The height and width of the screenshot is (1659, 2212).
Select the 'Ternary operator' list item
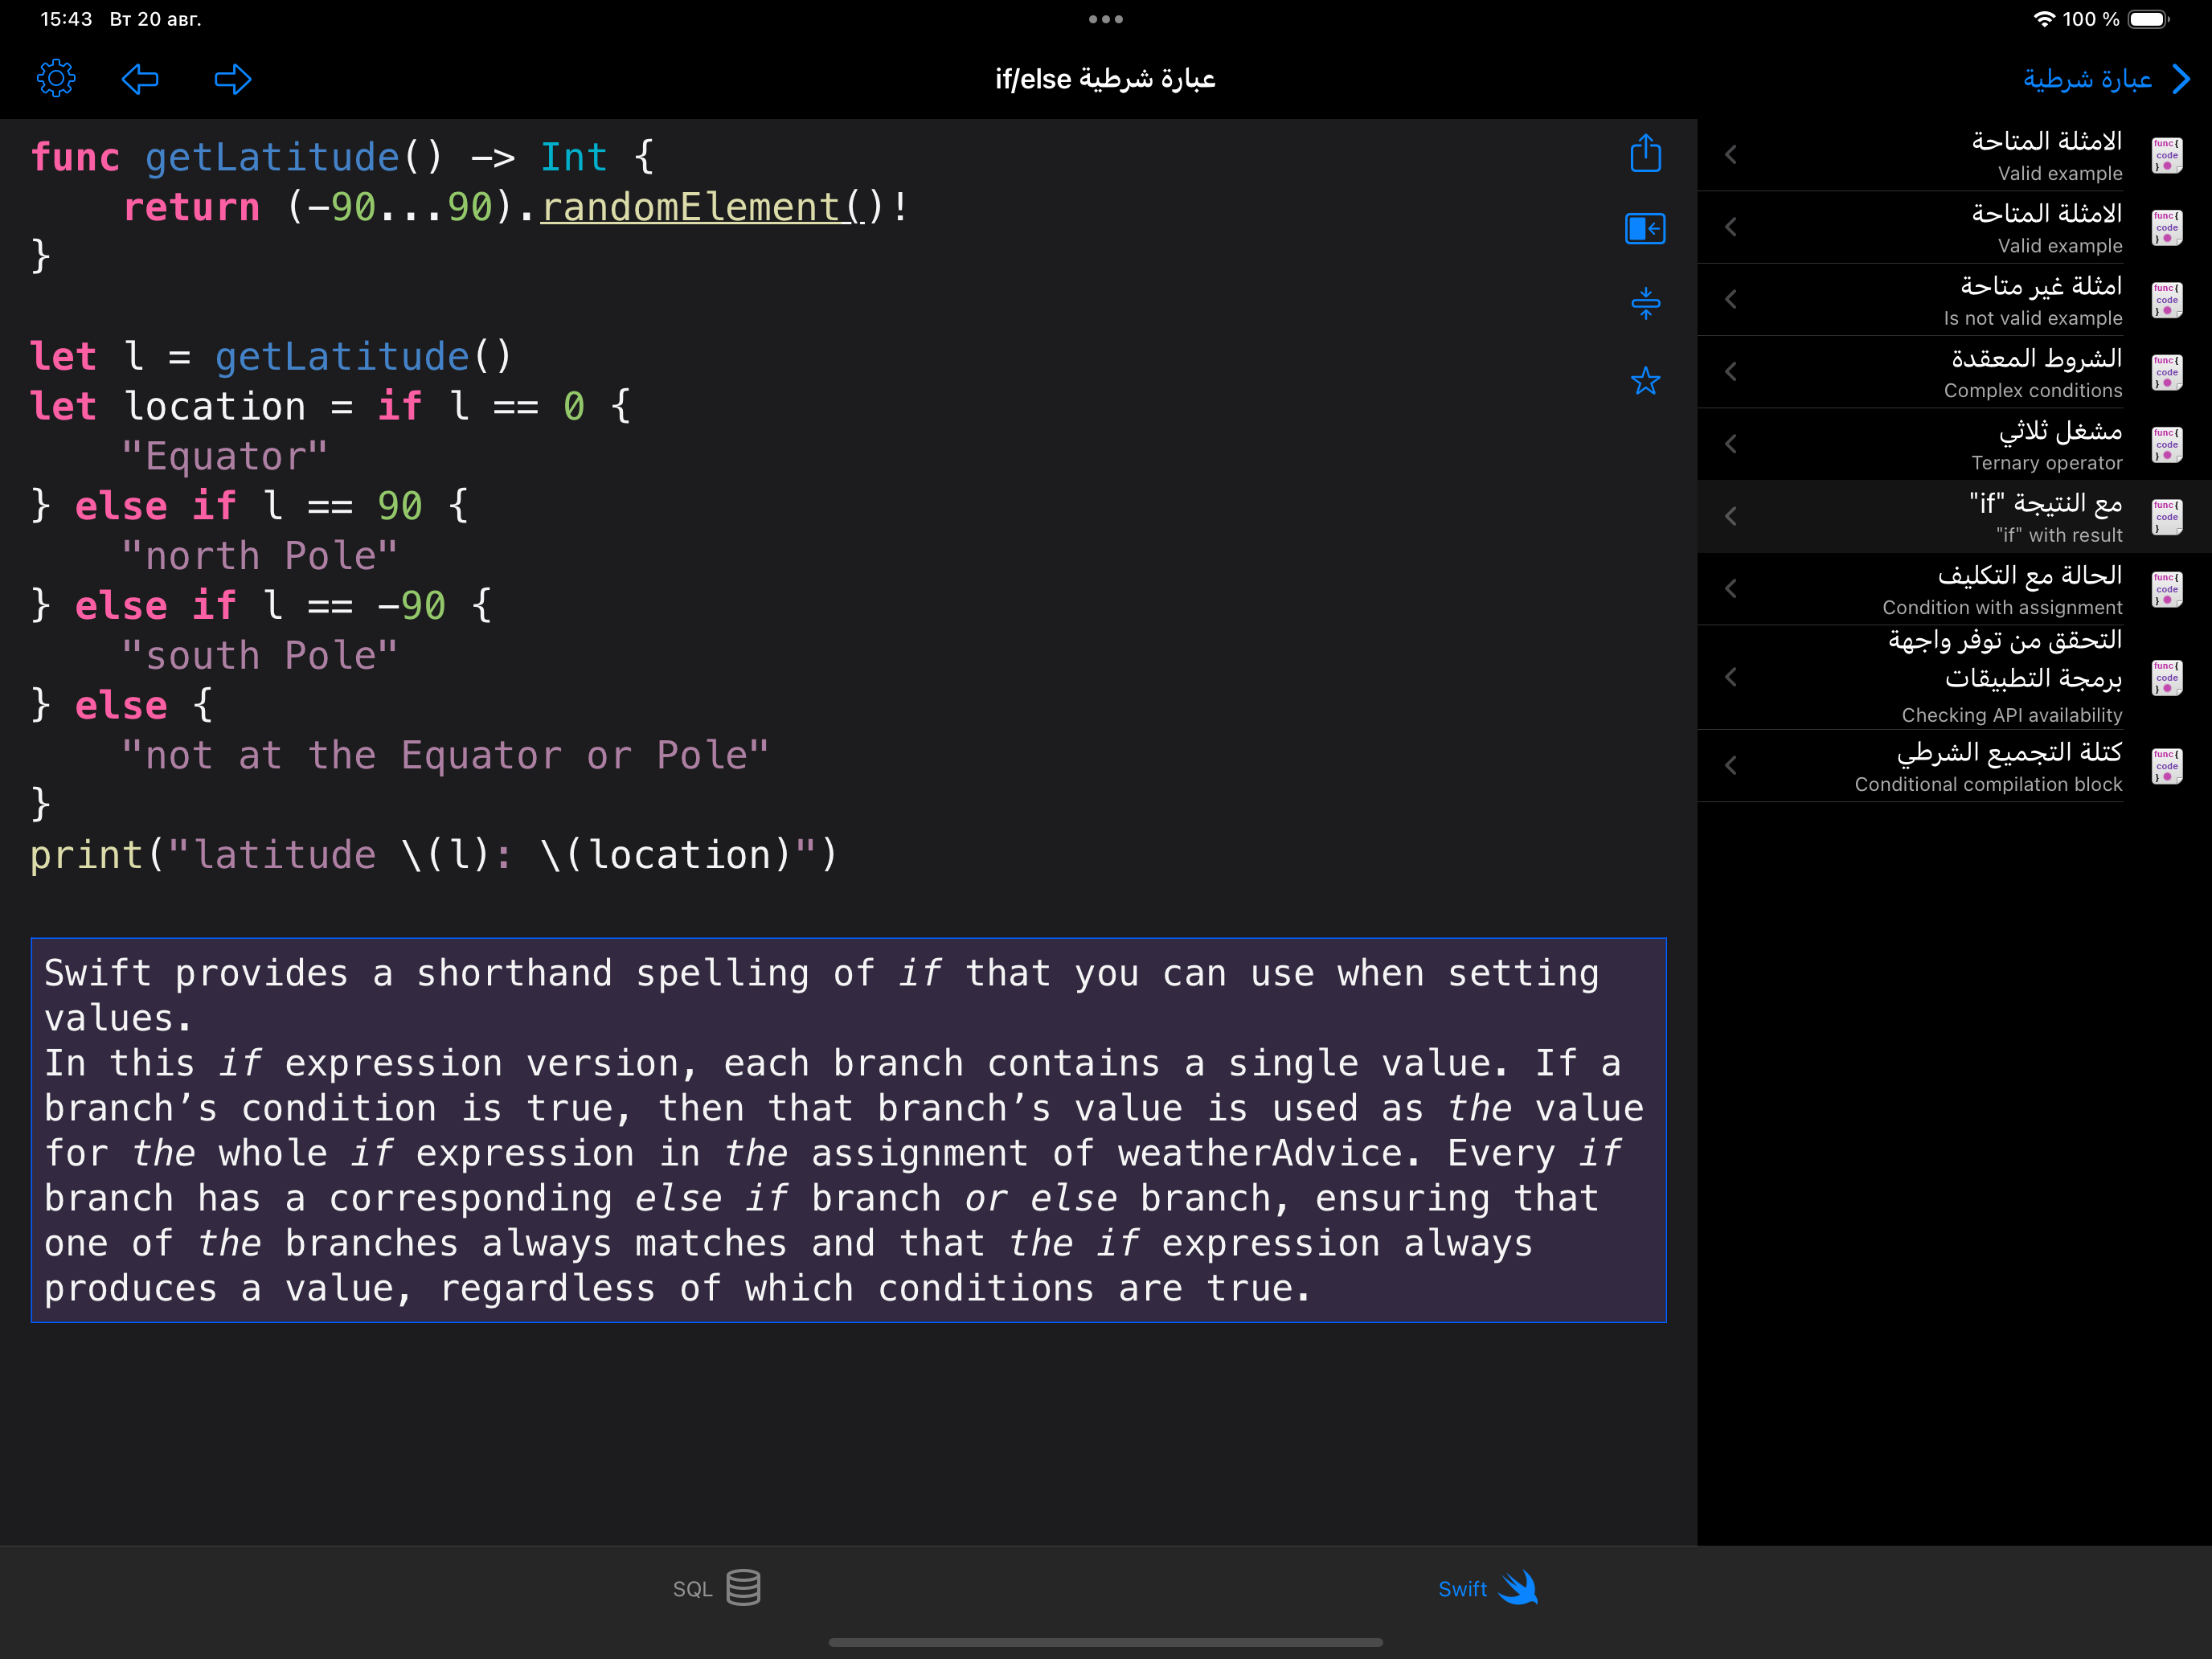(x=1954, y=444)
